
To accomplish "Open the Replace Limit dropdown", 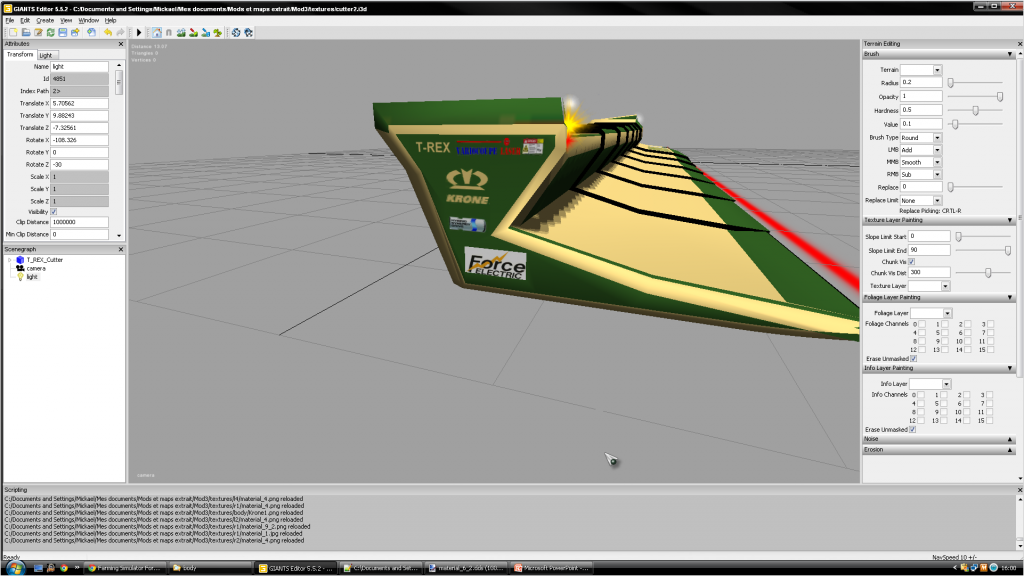I will tap(937, 200).
